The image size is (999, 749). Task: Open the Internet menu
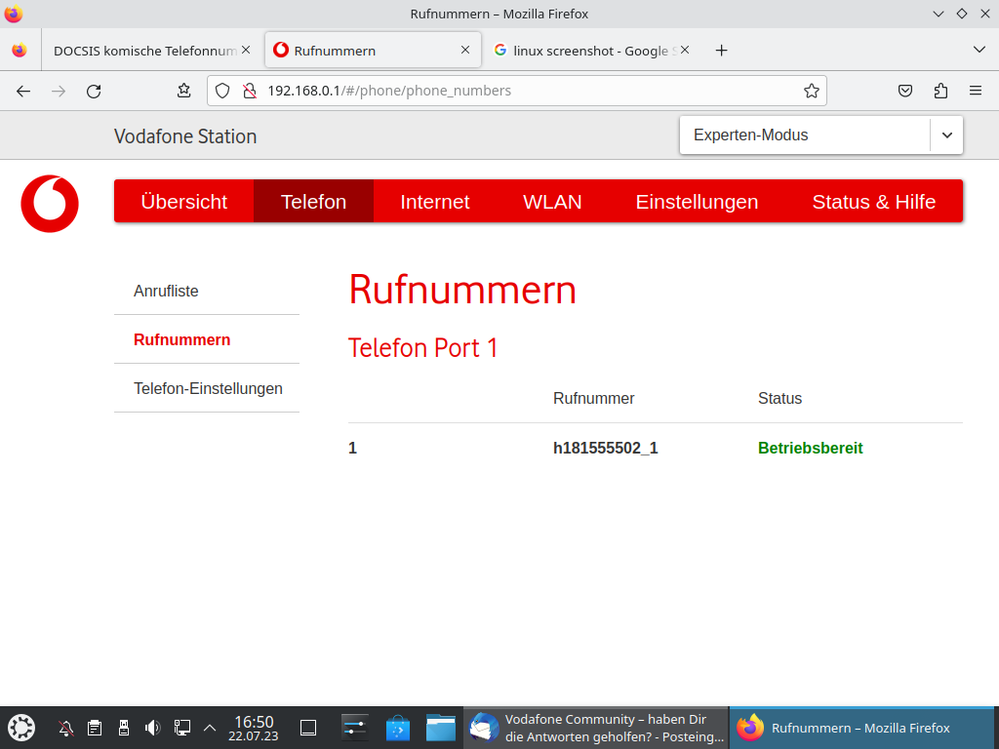[435, 201]
